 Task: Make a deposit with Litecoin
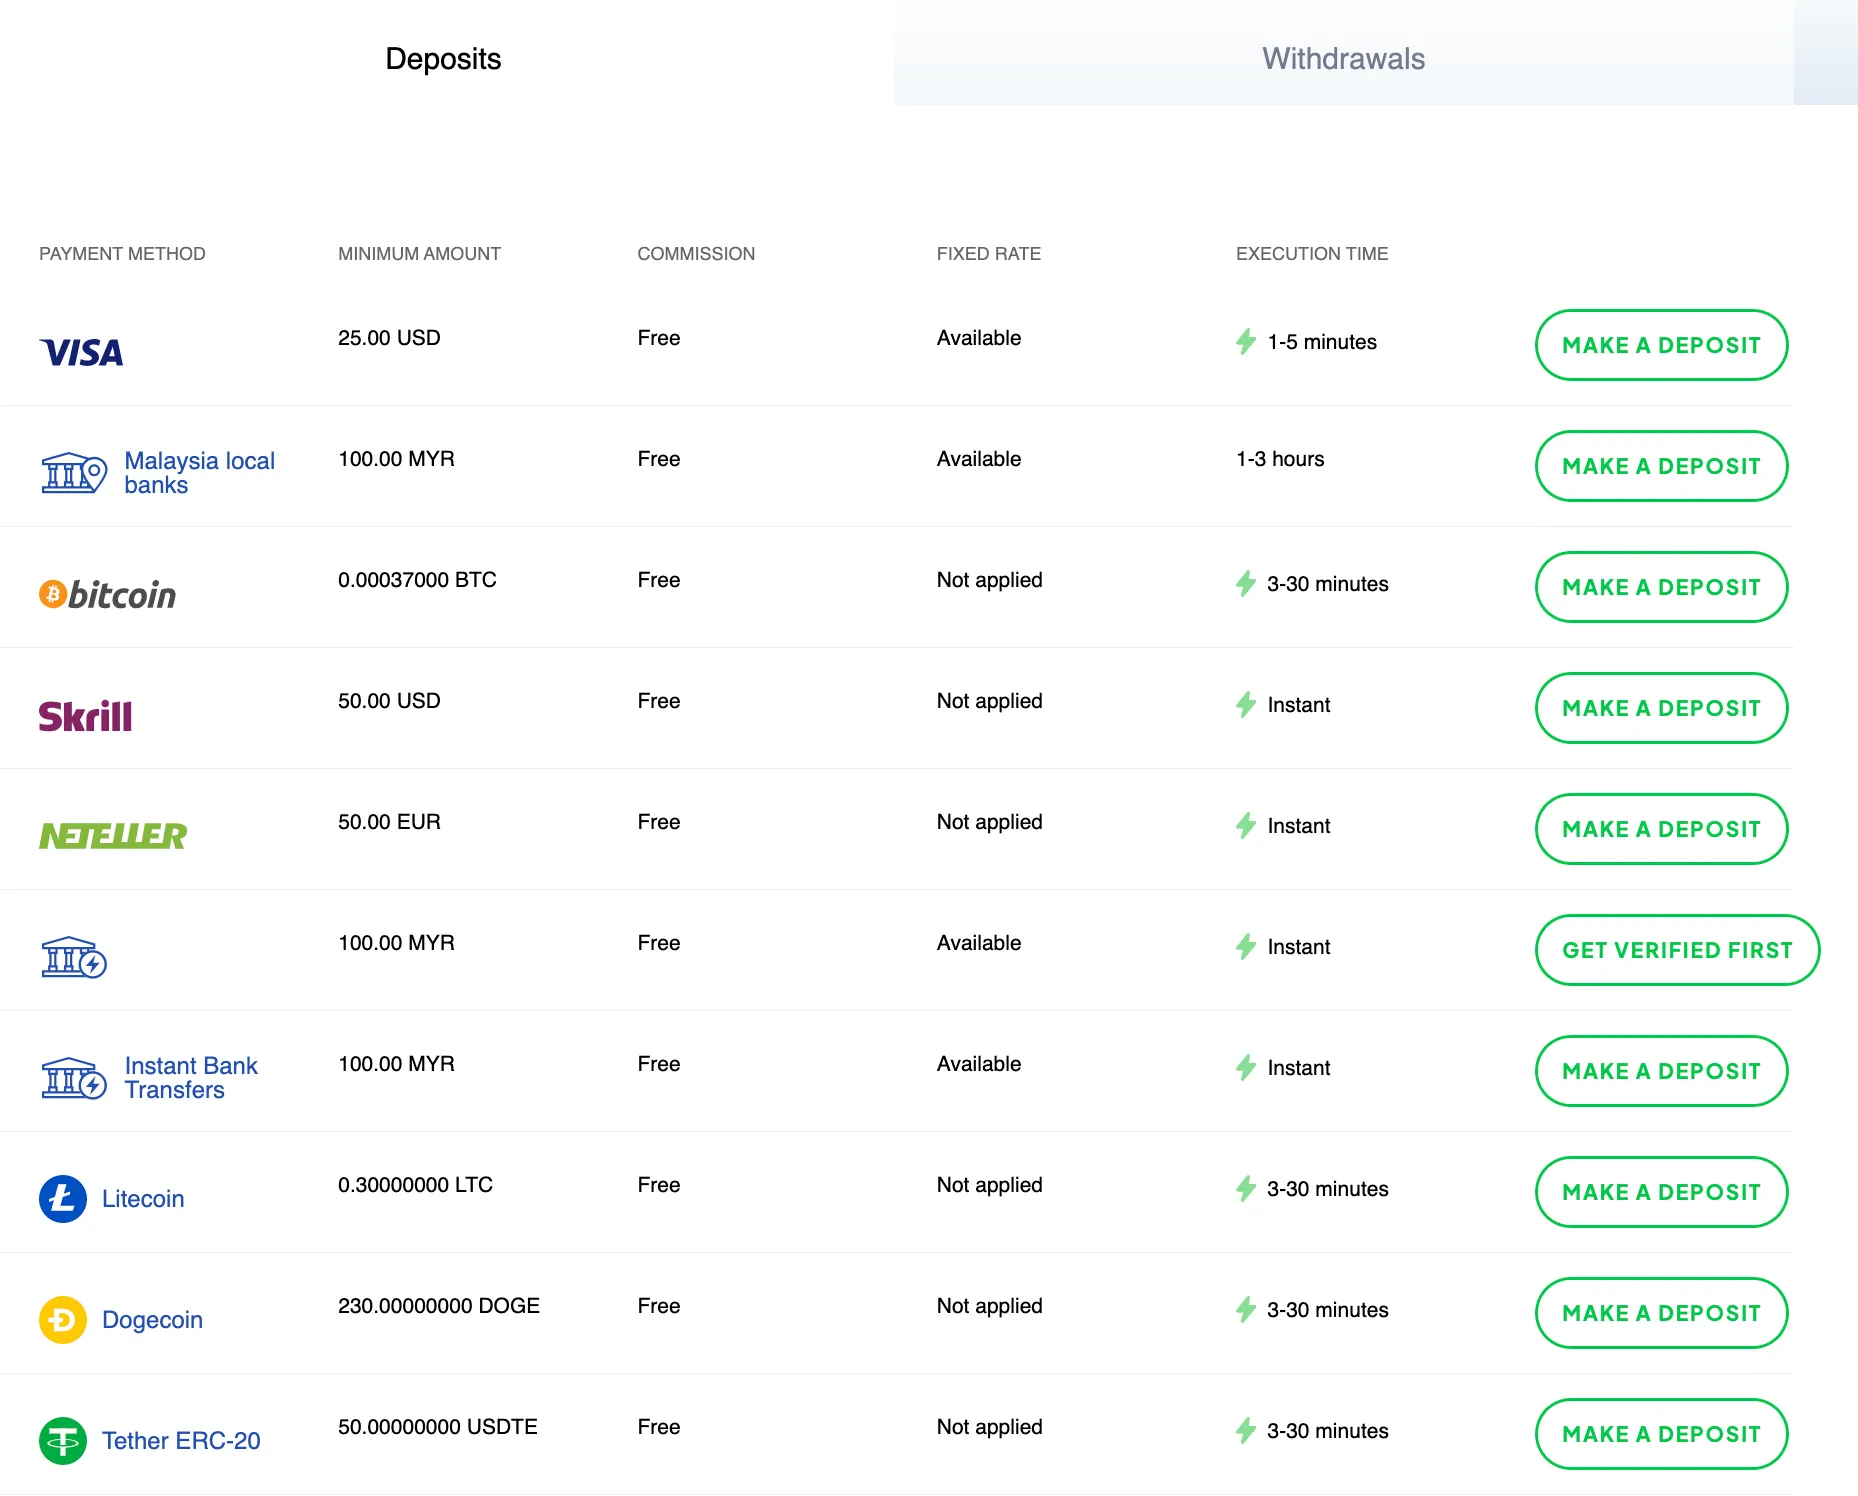pyautogui.click(x=1661, y=1192)
